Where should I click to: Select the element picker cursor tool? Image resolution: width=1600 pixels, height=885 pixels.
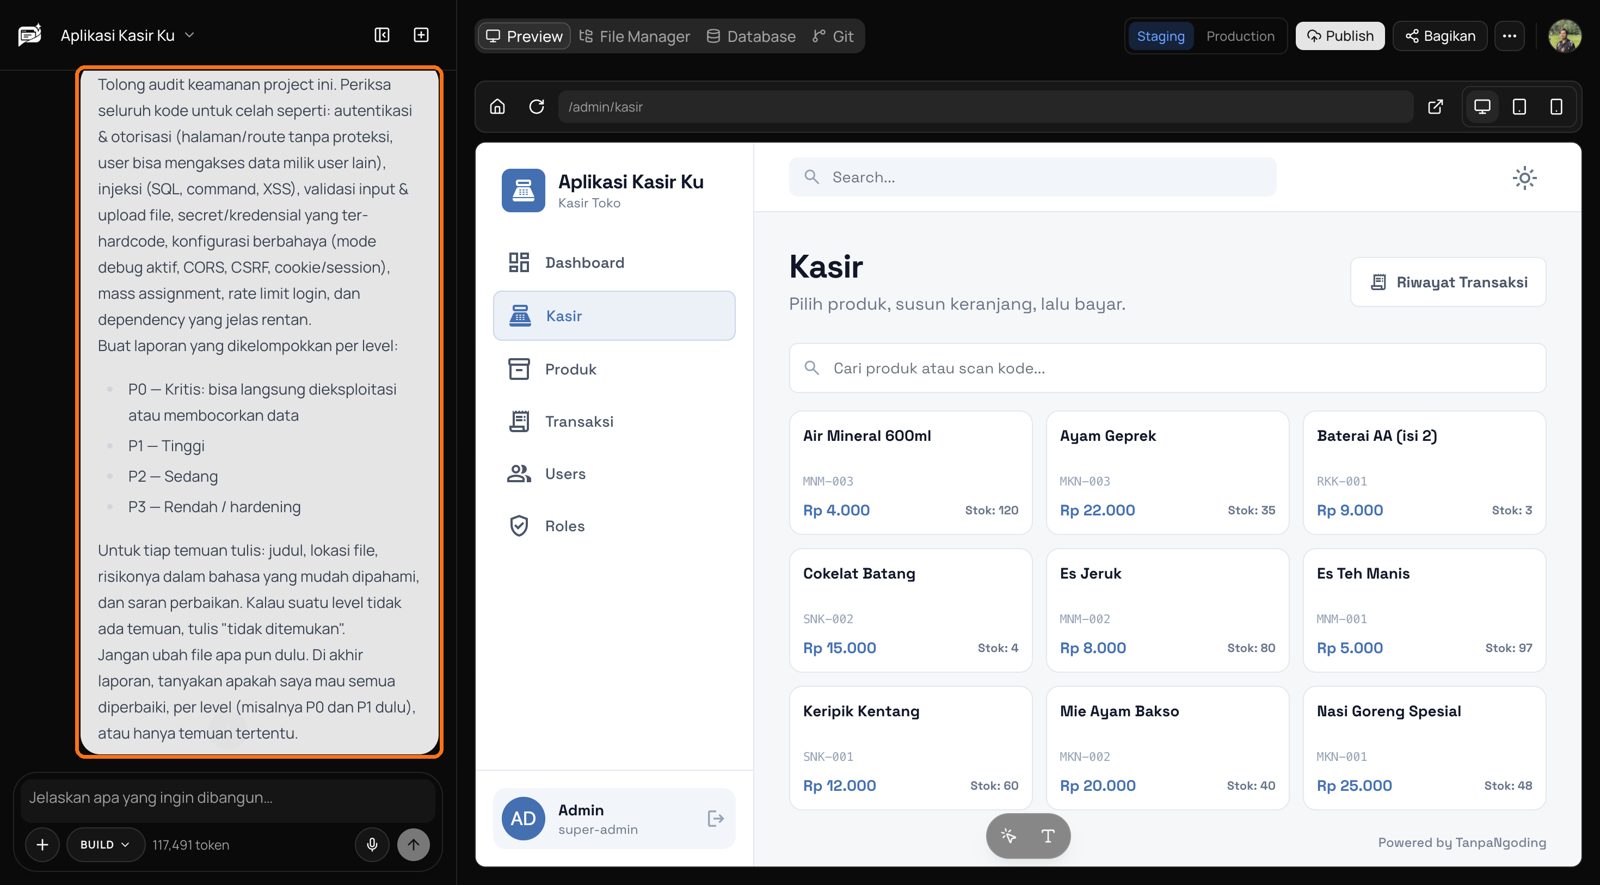click(1008, 836)
